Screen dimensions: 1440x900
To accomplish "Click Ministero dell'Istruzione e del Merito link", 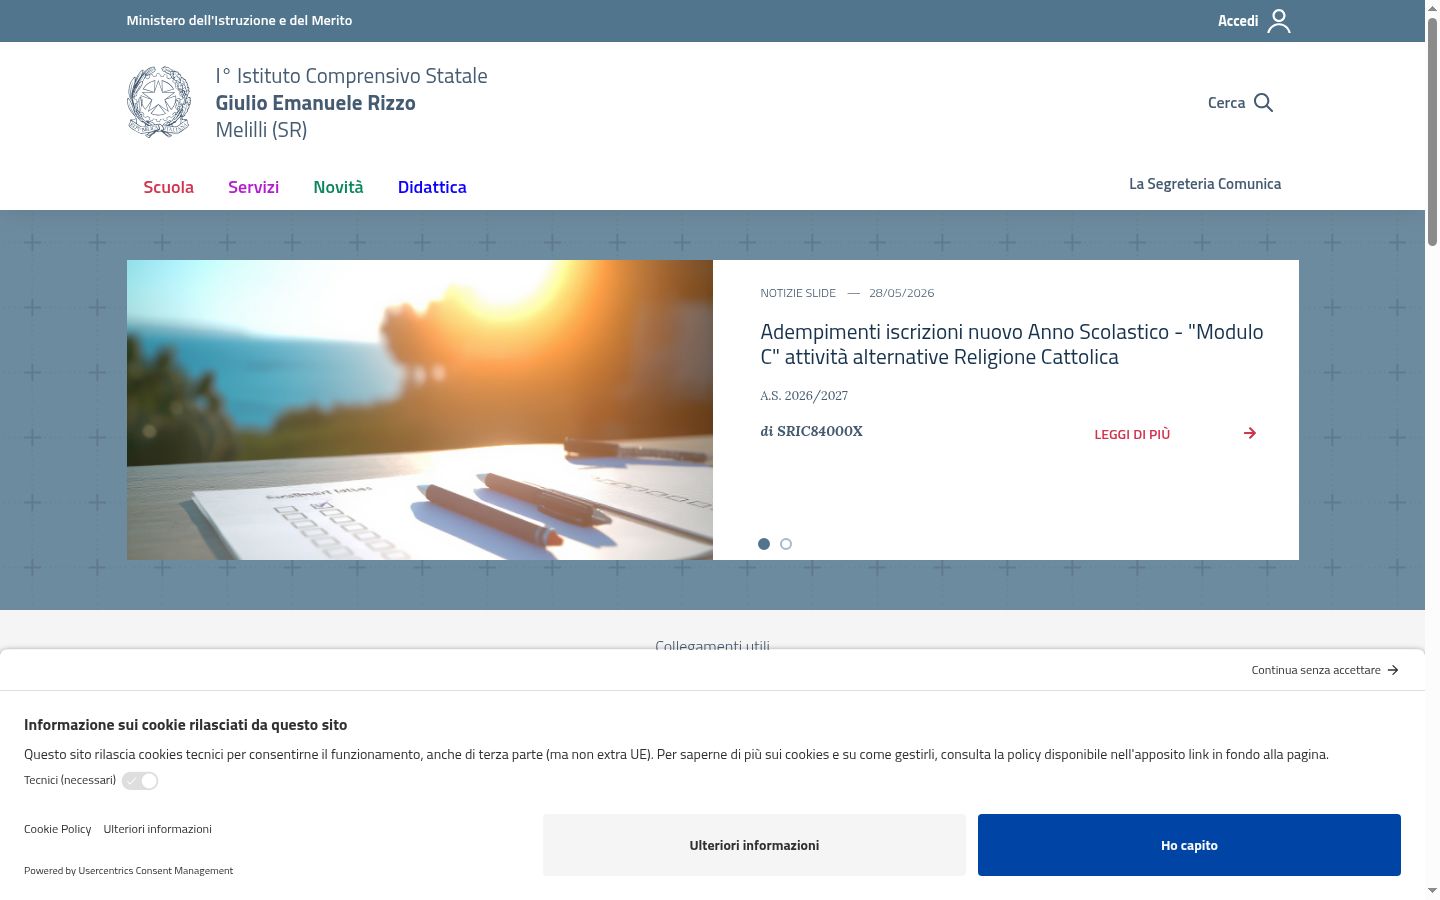I will click(239, 20).
